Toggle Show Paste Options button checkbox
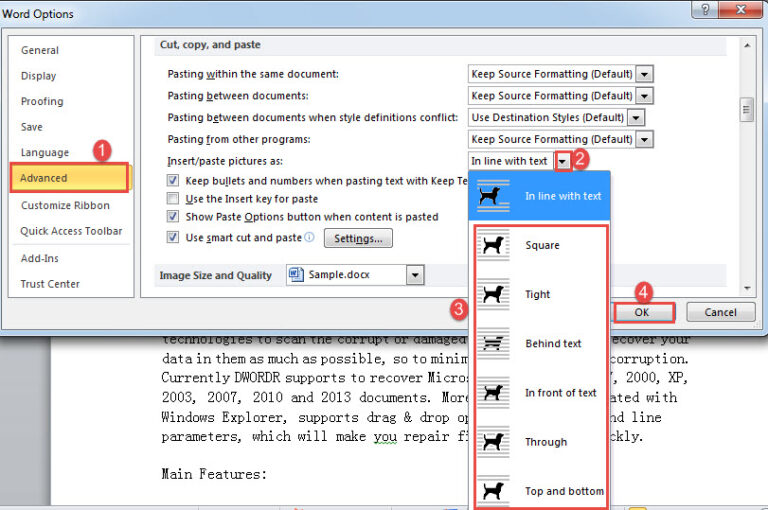This screenshot has width=768, height=510. point(172,217)
